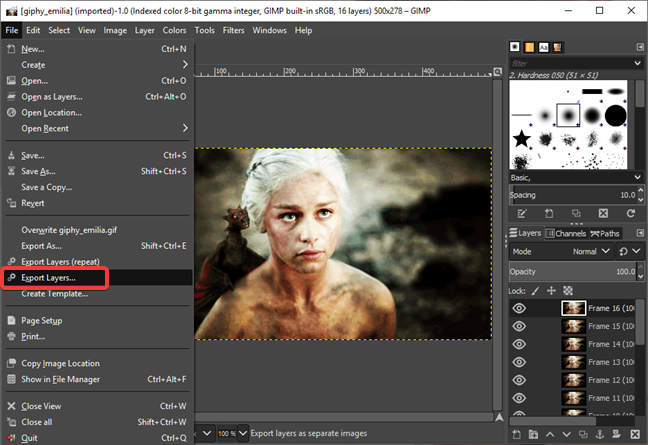This screenshot has width=648, height=445.
Task: Click the canvas navigation icon
Action: (x=499, y=417)
